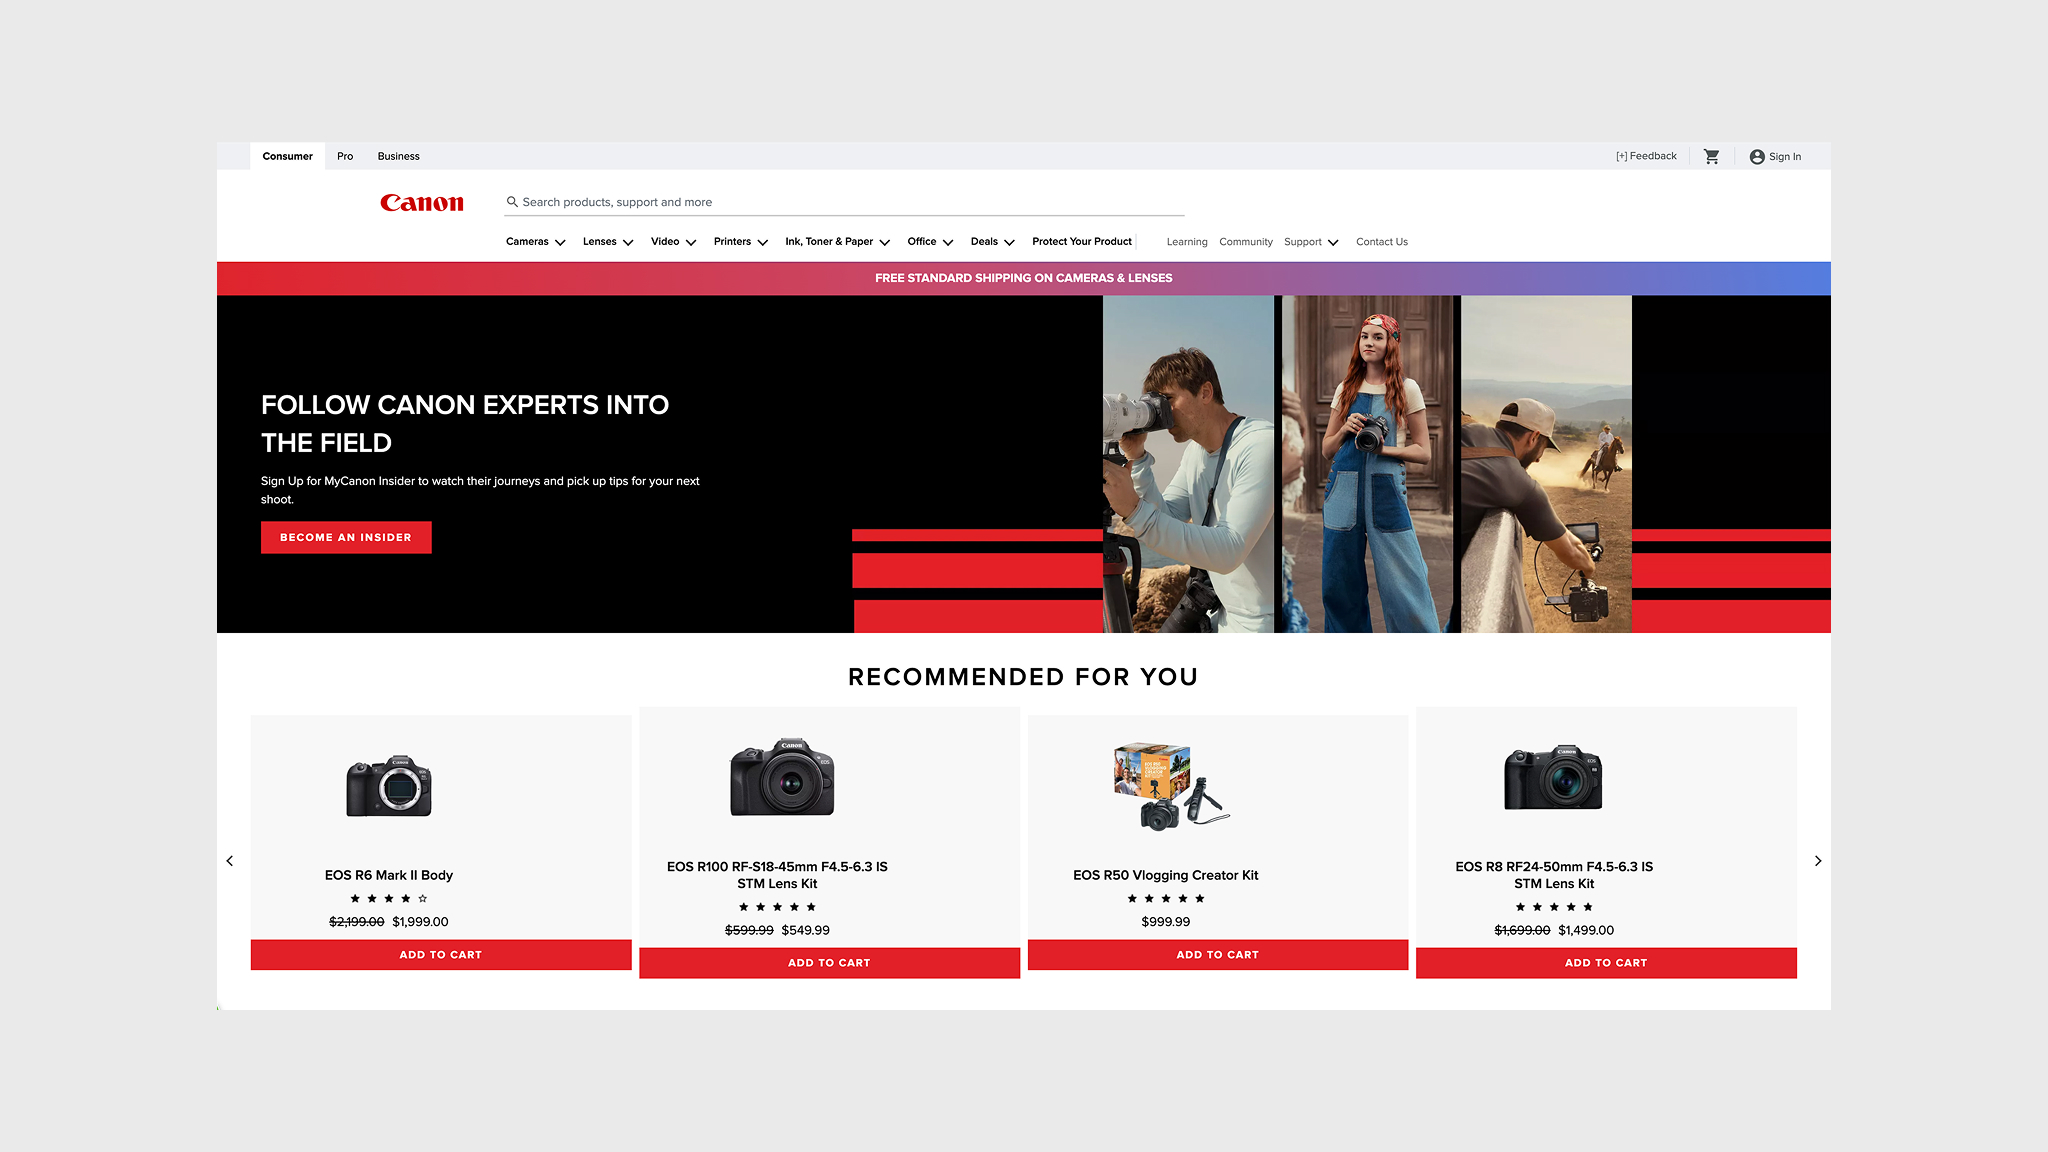Viewport: 2048px width, 1152px height.
Task: Click the $1,499.00 sale price
Action: click(1586, 930)
